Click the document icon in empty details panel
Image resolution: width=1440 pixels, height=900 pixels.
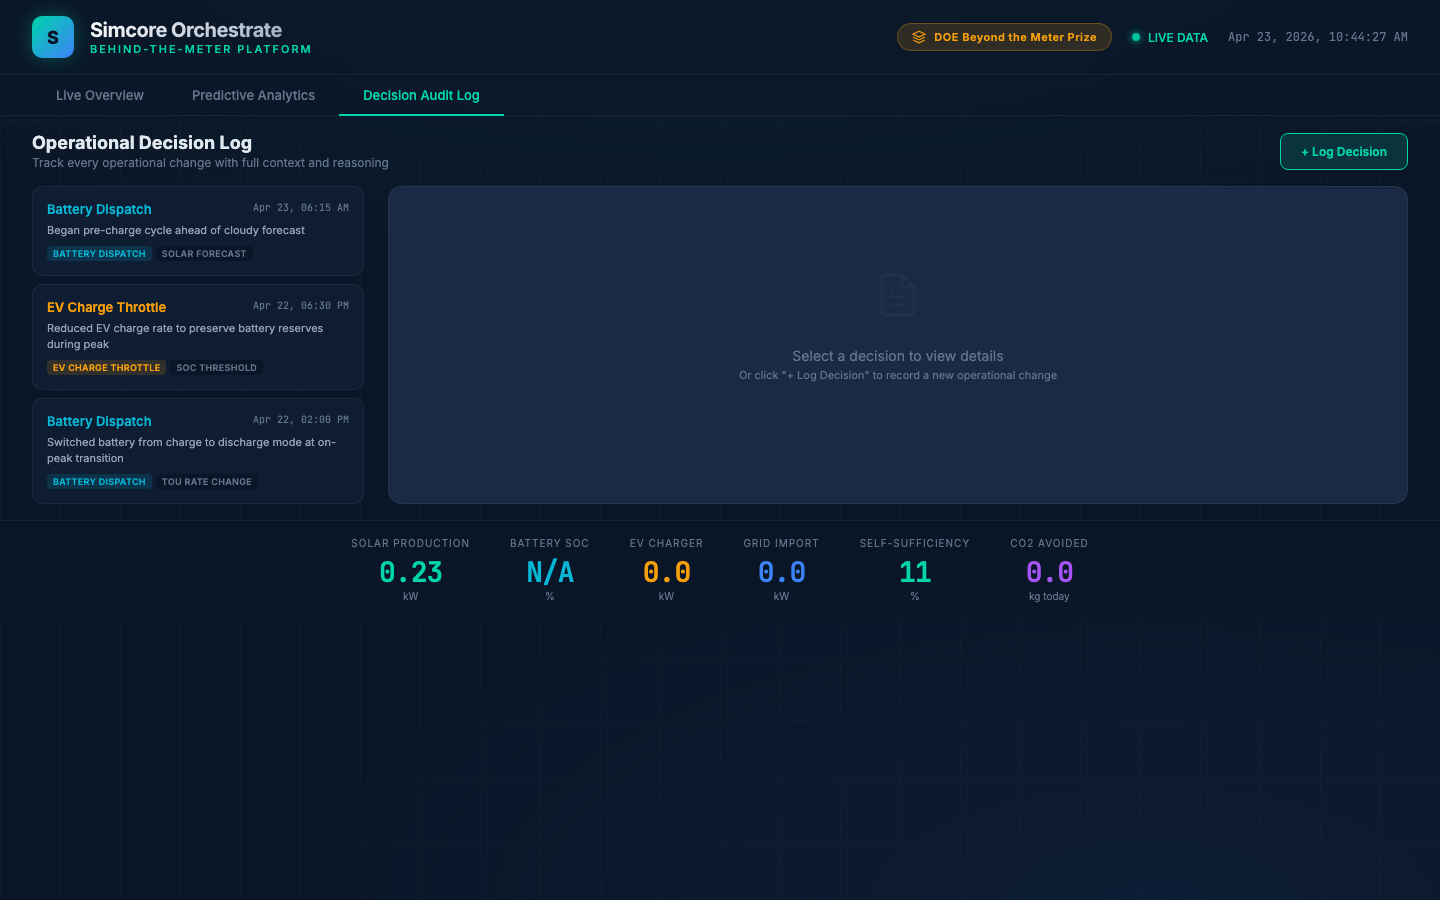point(897,295)
